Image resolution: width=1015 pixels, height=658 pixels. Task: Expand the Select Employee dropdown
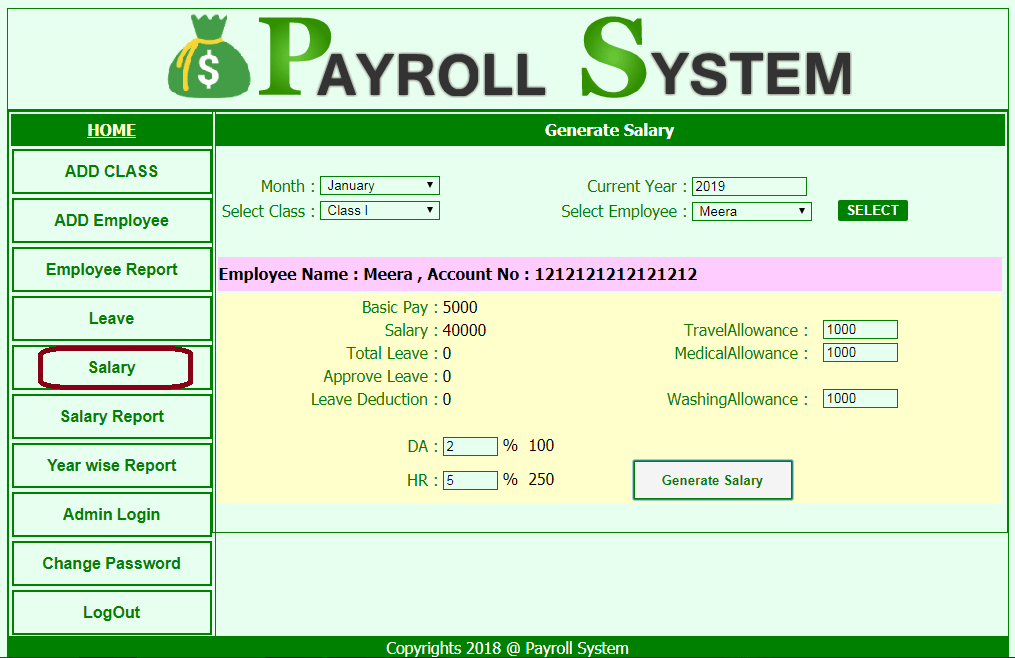click(x=752, y=211)
